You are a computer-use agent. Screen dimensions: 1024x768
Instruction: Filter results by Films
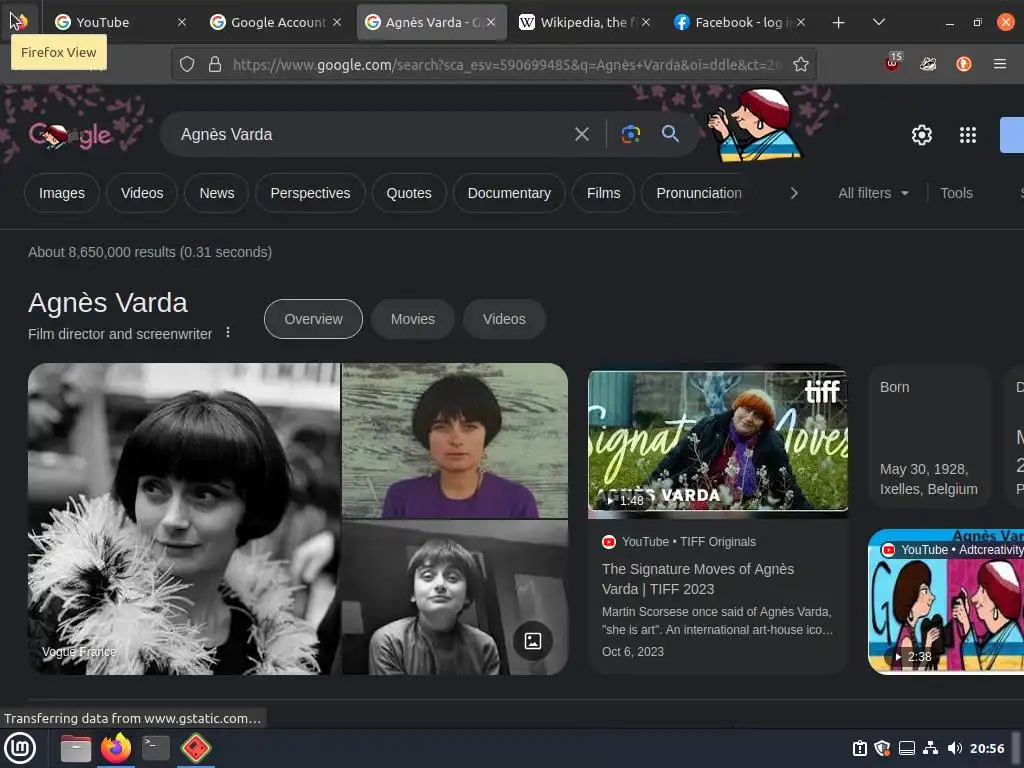(603, 193)
